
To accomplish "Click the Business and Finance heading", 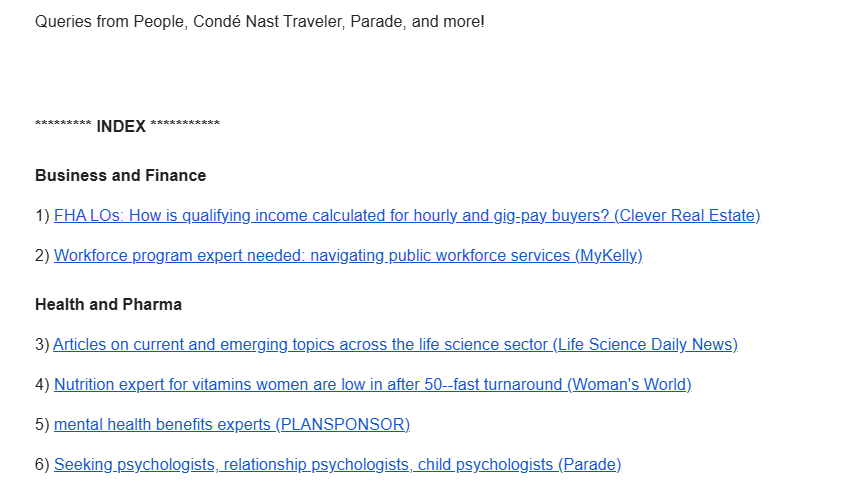I will [120, 176].
